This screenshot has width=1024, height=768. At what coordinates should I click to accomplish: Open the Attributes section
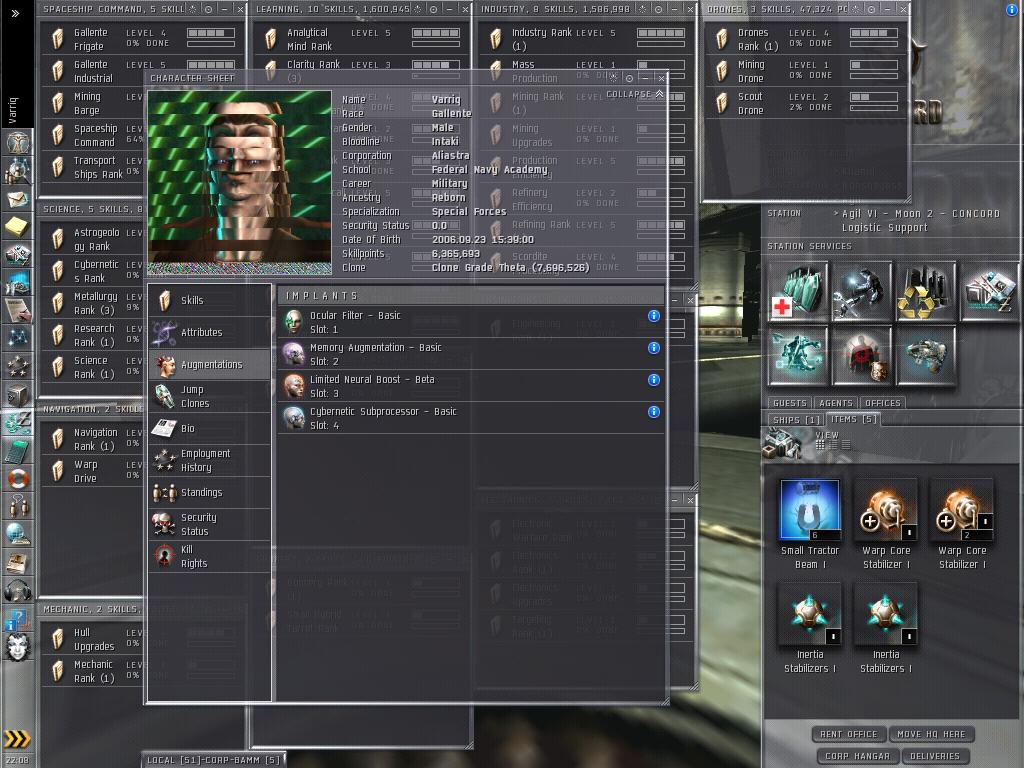(210, 332)
